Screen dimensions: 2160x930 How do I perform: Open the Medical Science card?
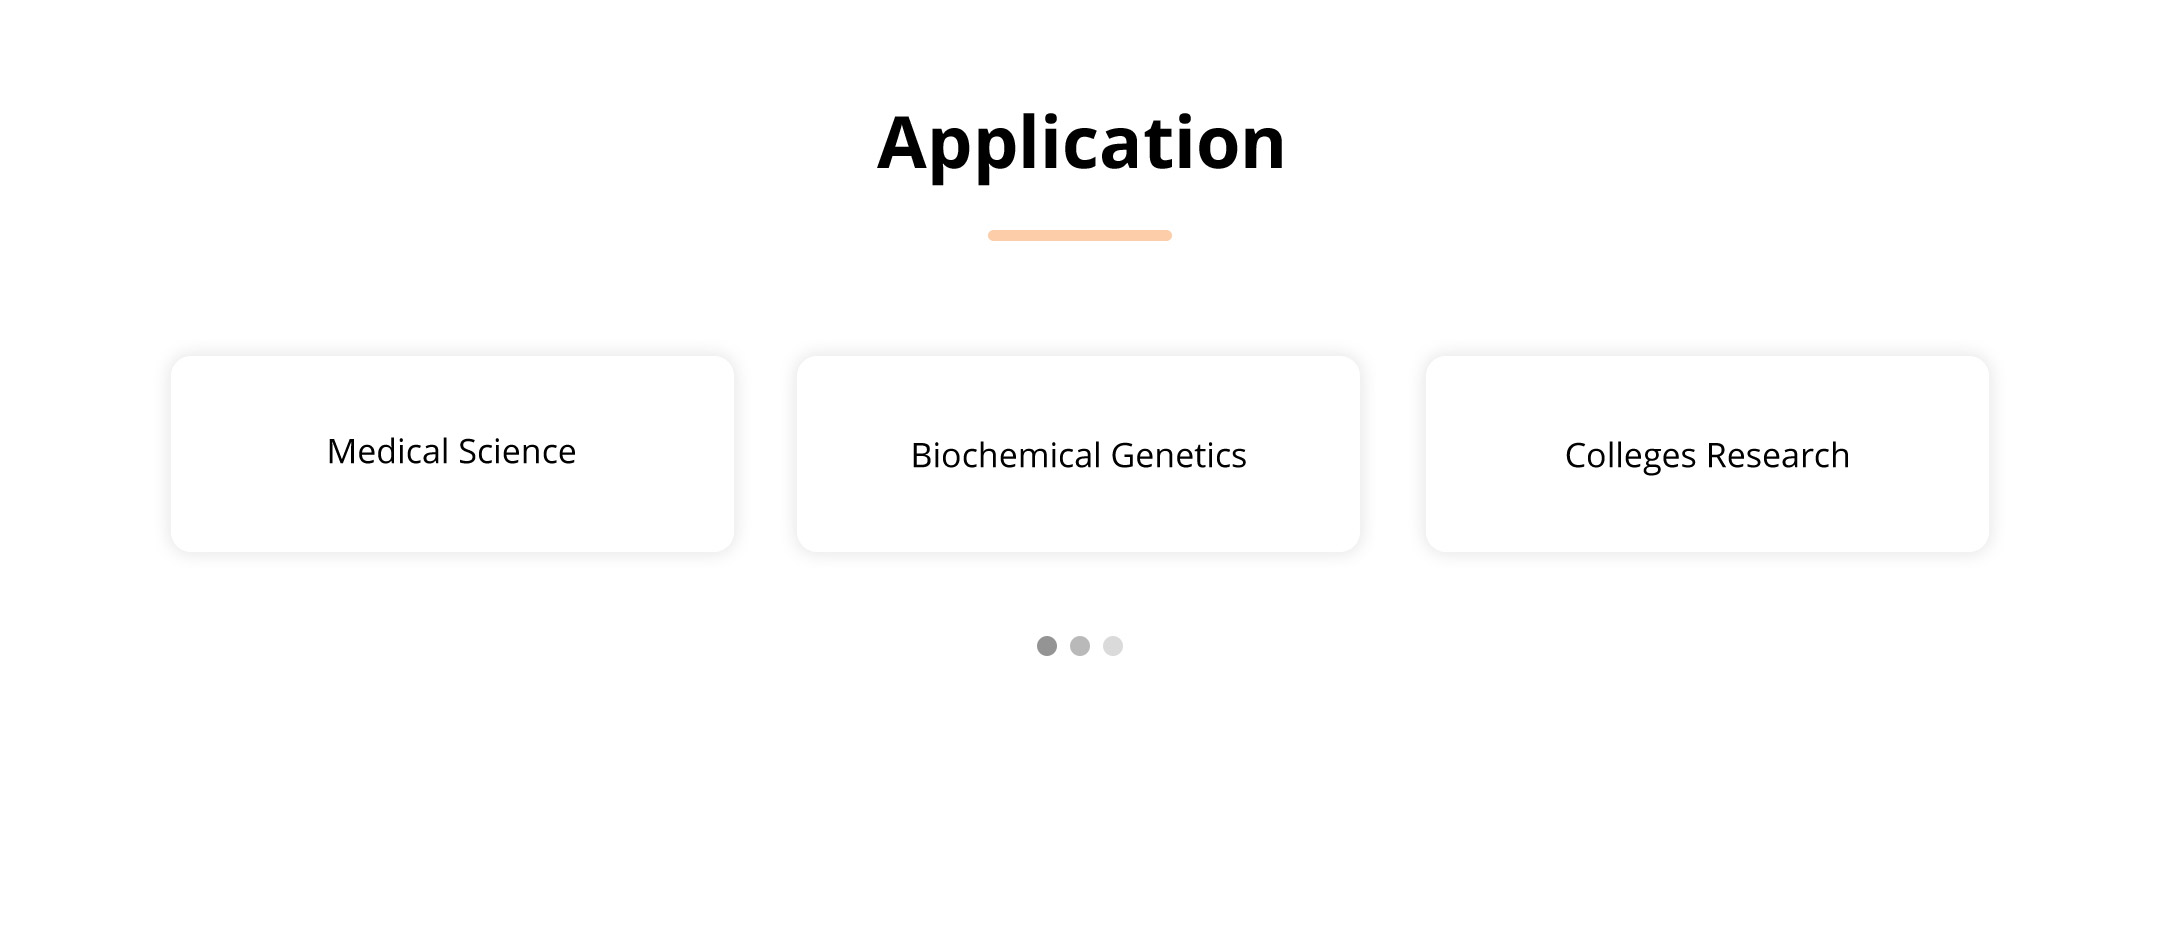coord(452,453)
